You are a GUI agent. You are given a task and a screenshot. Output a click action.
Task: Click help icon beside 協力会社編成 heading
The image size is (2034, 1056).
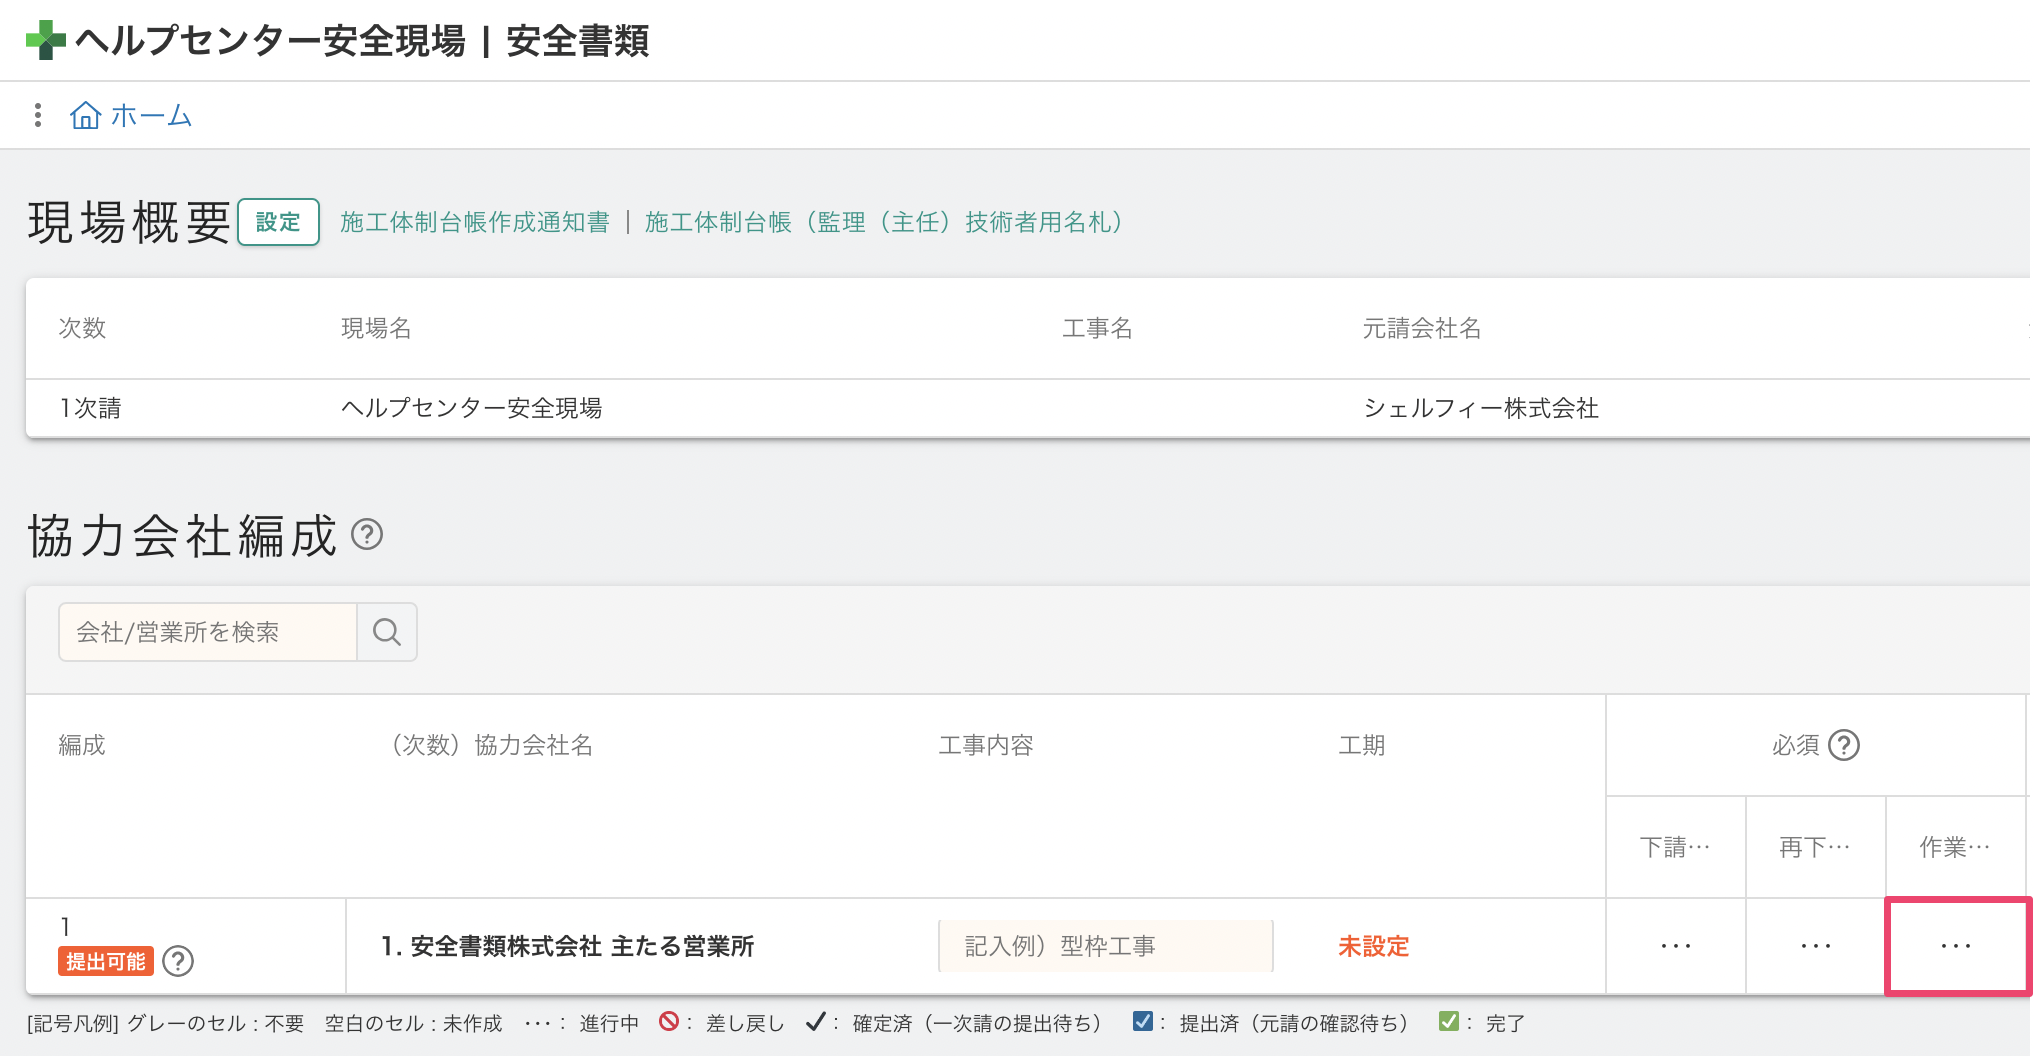point(367,535)
